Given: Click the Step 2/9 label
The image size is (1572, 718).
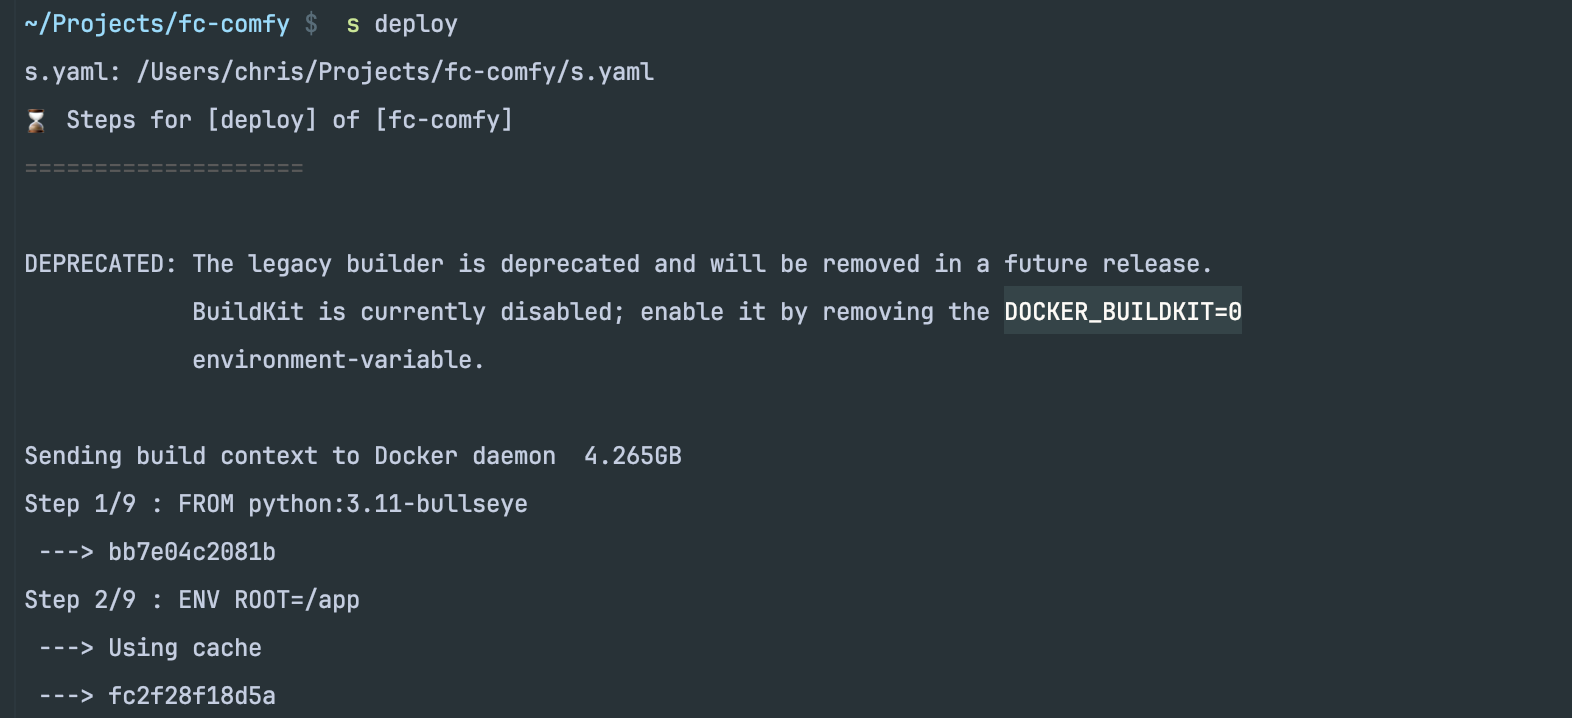Looking at the screenshot, I should pos(80,600).
